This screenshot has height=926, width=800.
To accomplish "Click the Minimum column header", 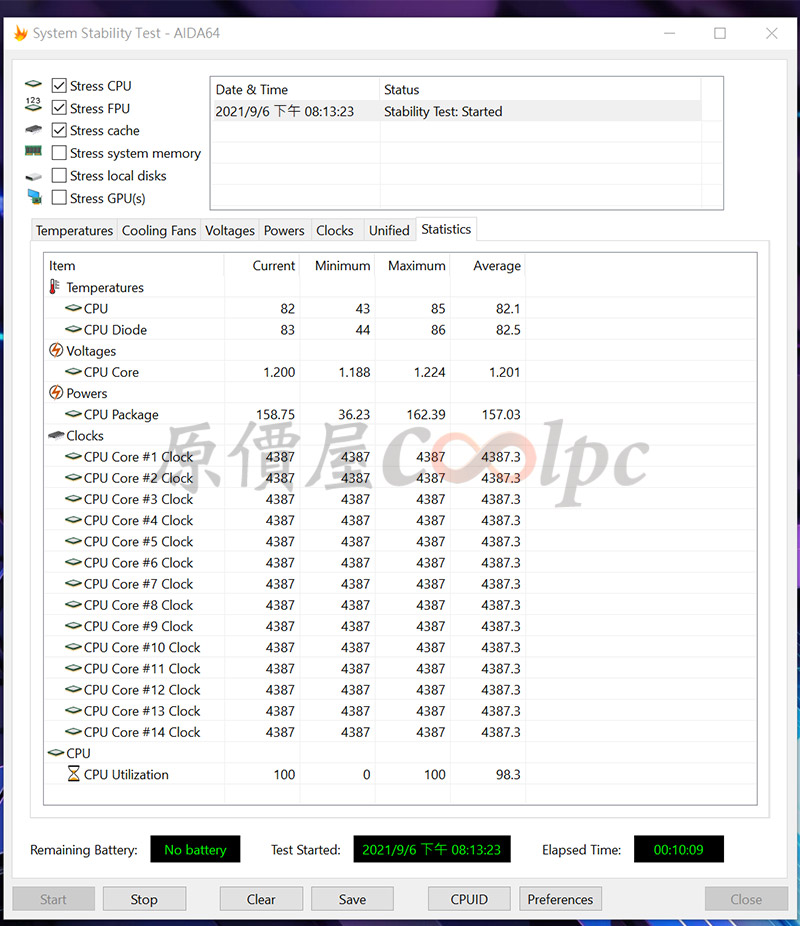I will click(337, 266).
